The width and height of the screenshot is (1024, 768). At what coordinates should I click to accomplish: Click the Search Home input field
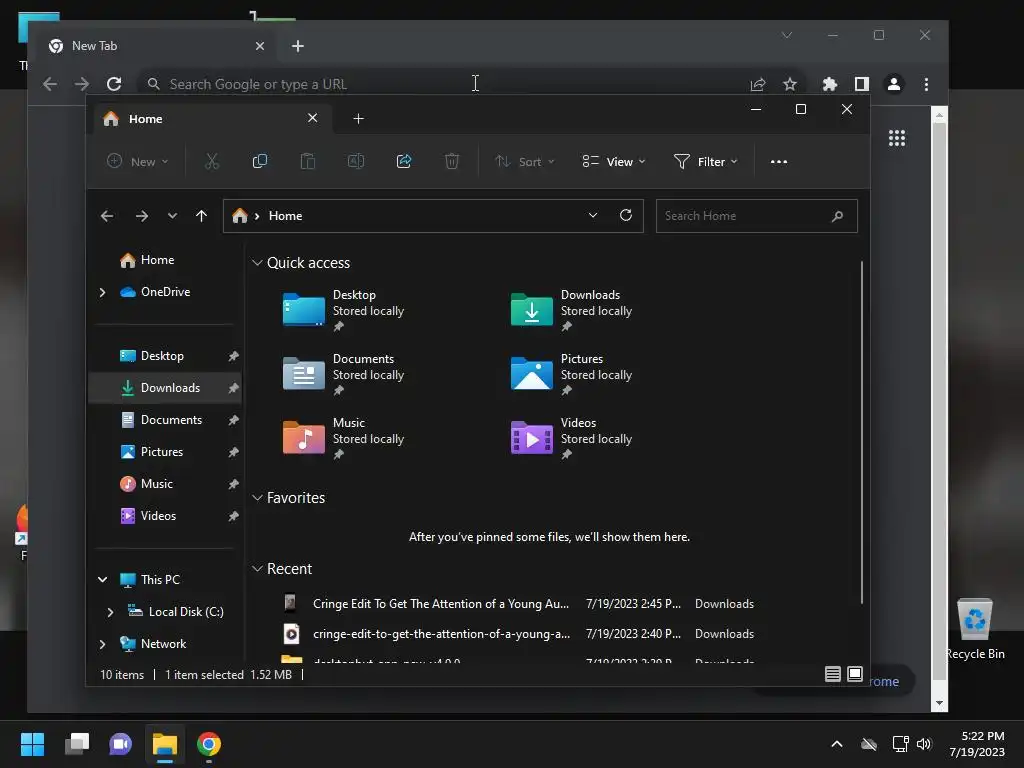756,216
